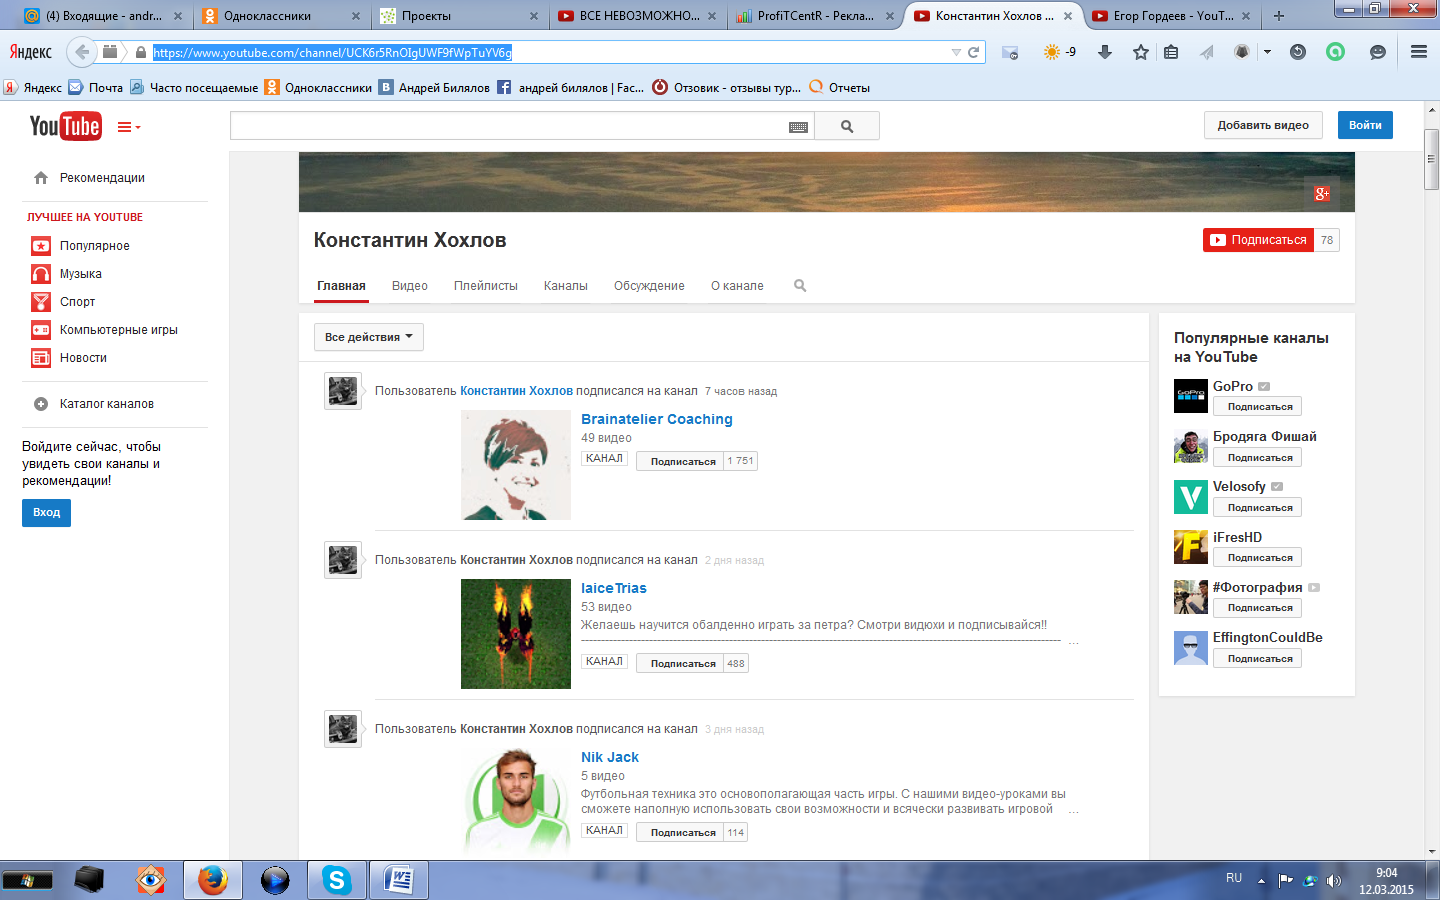Open the О канале tab
The image size is (1440, 900).
737,286
